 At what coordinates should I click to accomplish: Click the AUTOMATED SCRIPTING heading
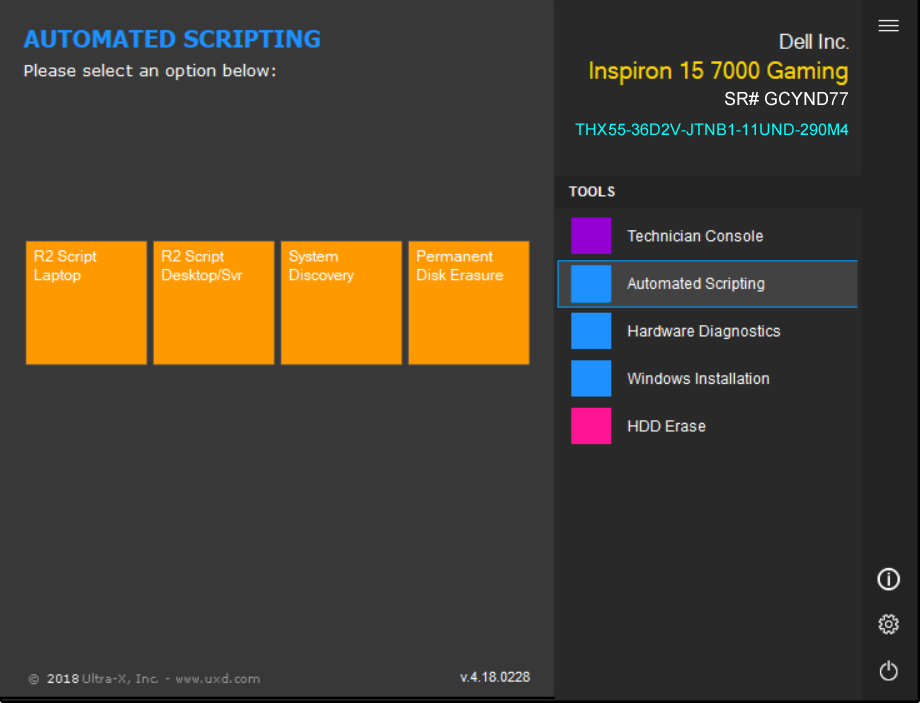click(x=172, y=39)
